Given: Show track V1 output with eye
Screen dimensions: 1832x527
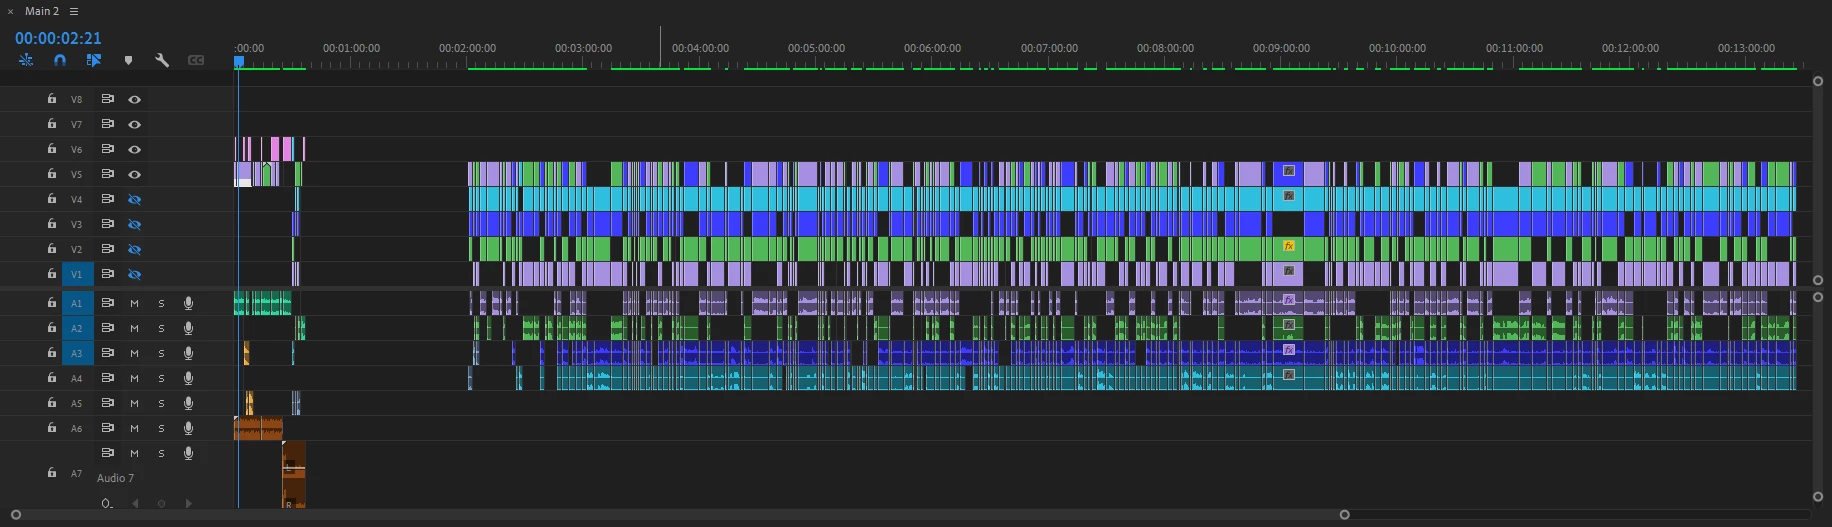Looking at the screenshot, I should tap(134, 274).
